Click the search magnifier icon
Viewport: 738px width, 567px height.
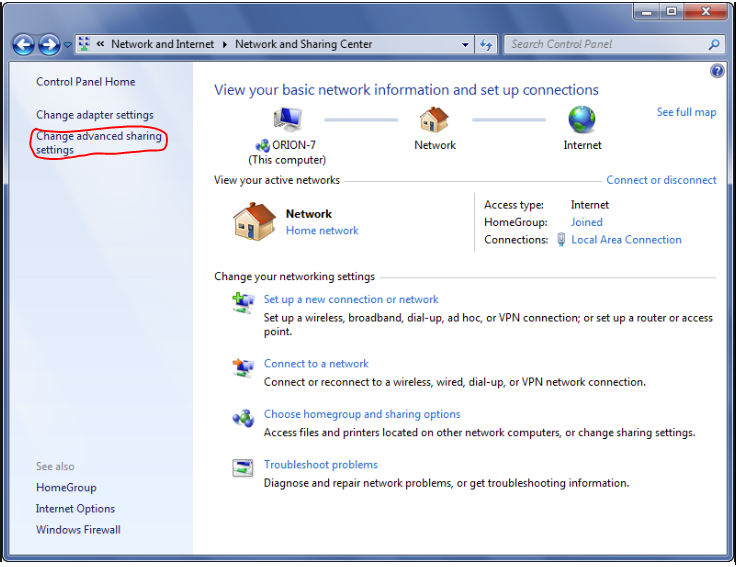pos(714,45)
